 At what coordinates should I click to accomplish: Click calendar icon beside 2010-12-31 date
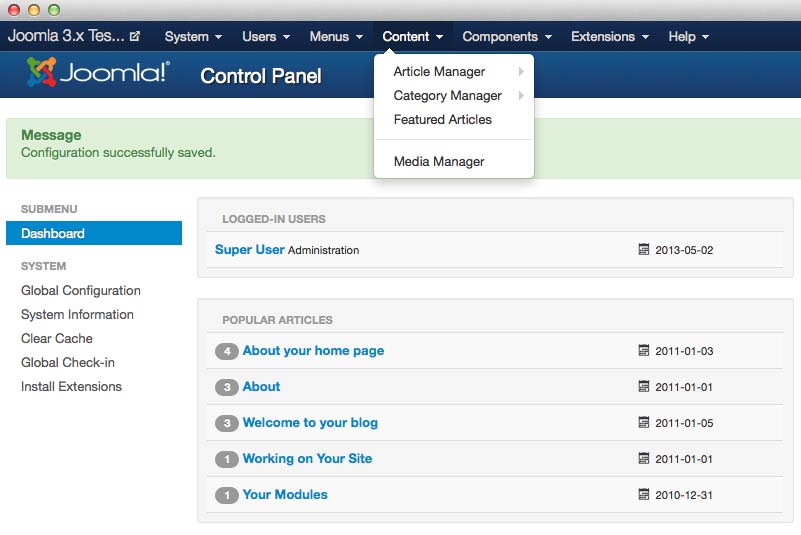tap(644, 495)
